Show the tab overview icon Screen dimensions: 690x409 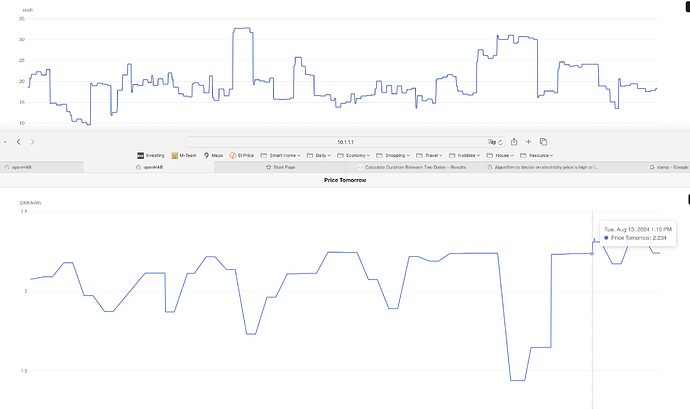pyautogui.click(x=543, y=142)
